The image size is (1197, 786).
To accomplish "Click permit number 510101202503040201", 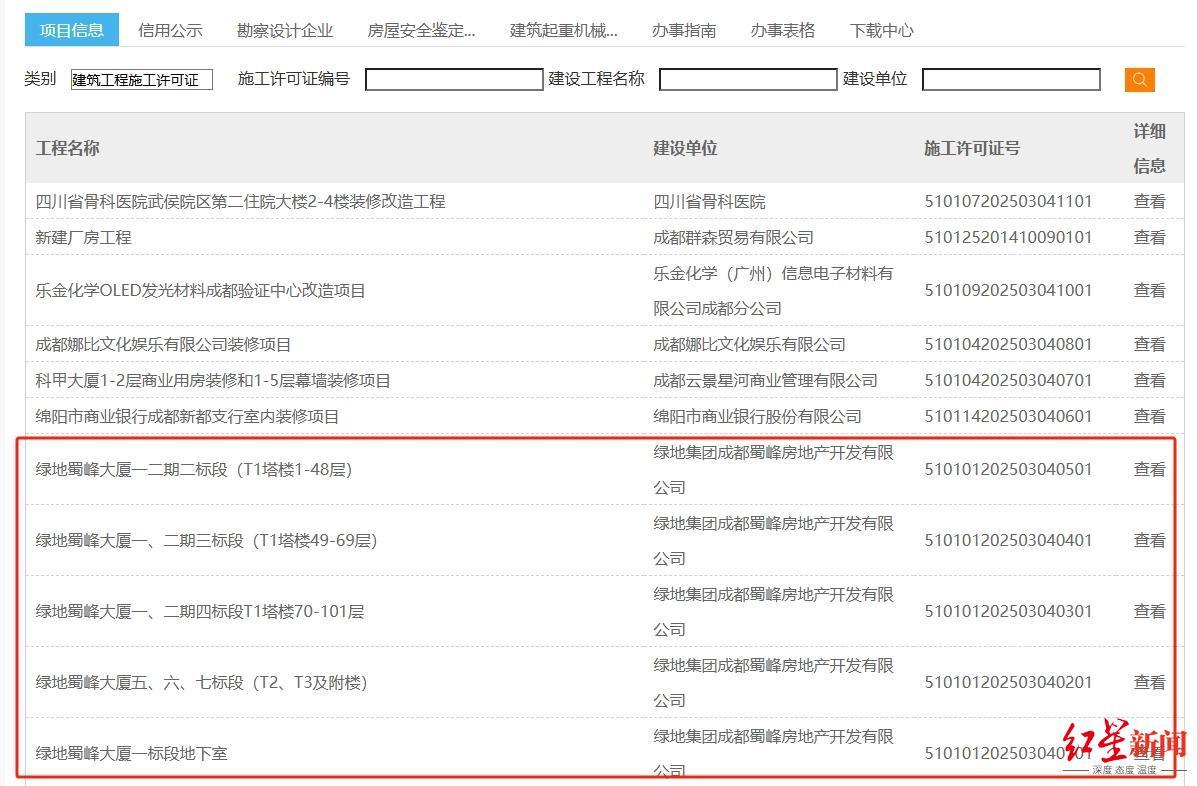I will pyautogui.click(x=1008, y=682).
